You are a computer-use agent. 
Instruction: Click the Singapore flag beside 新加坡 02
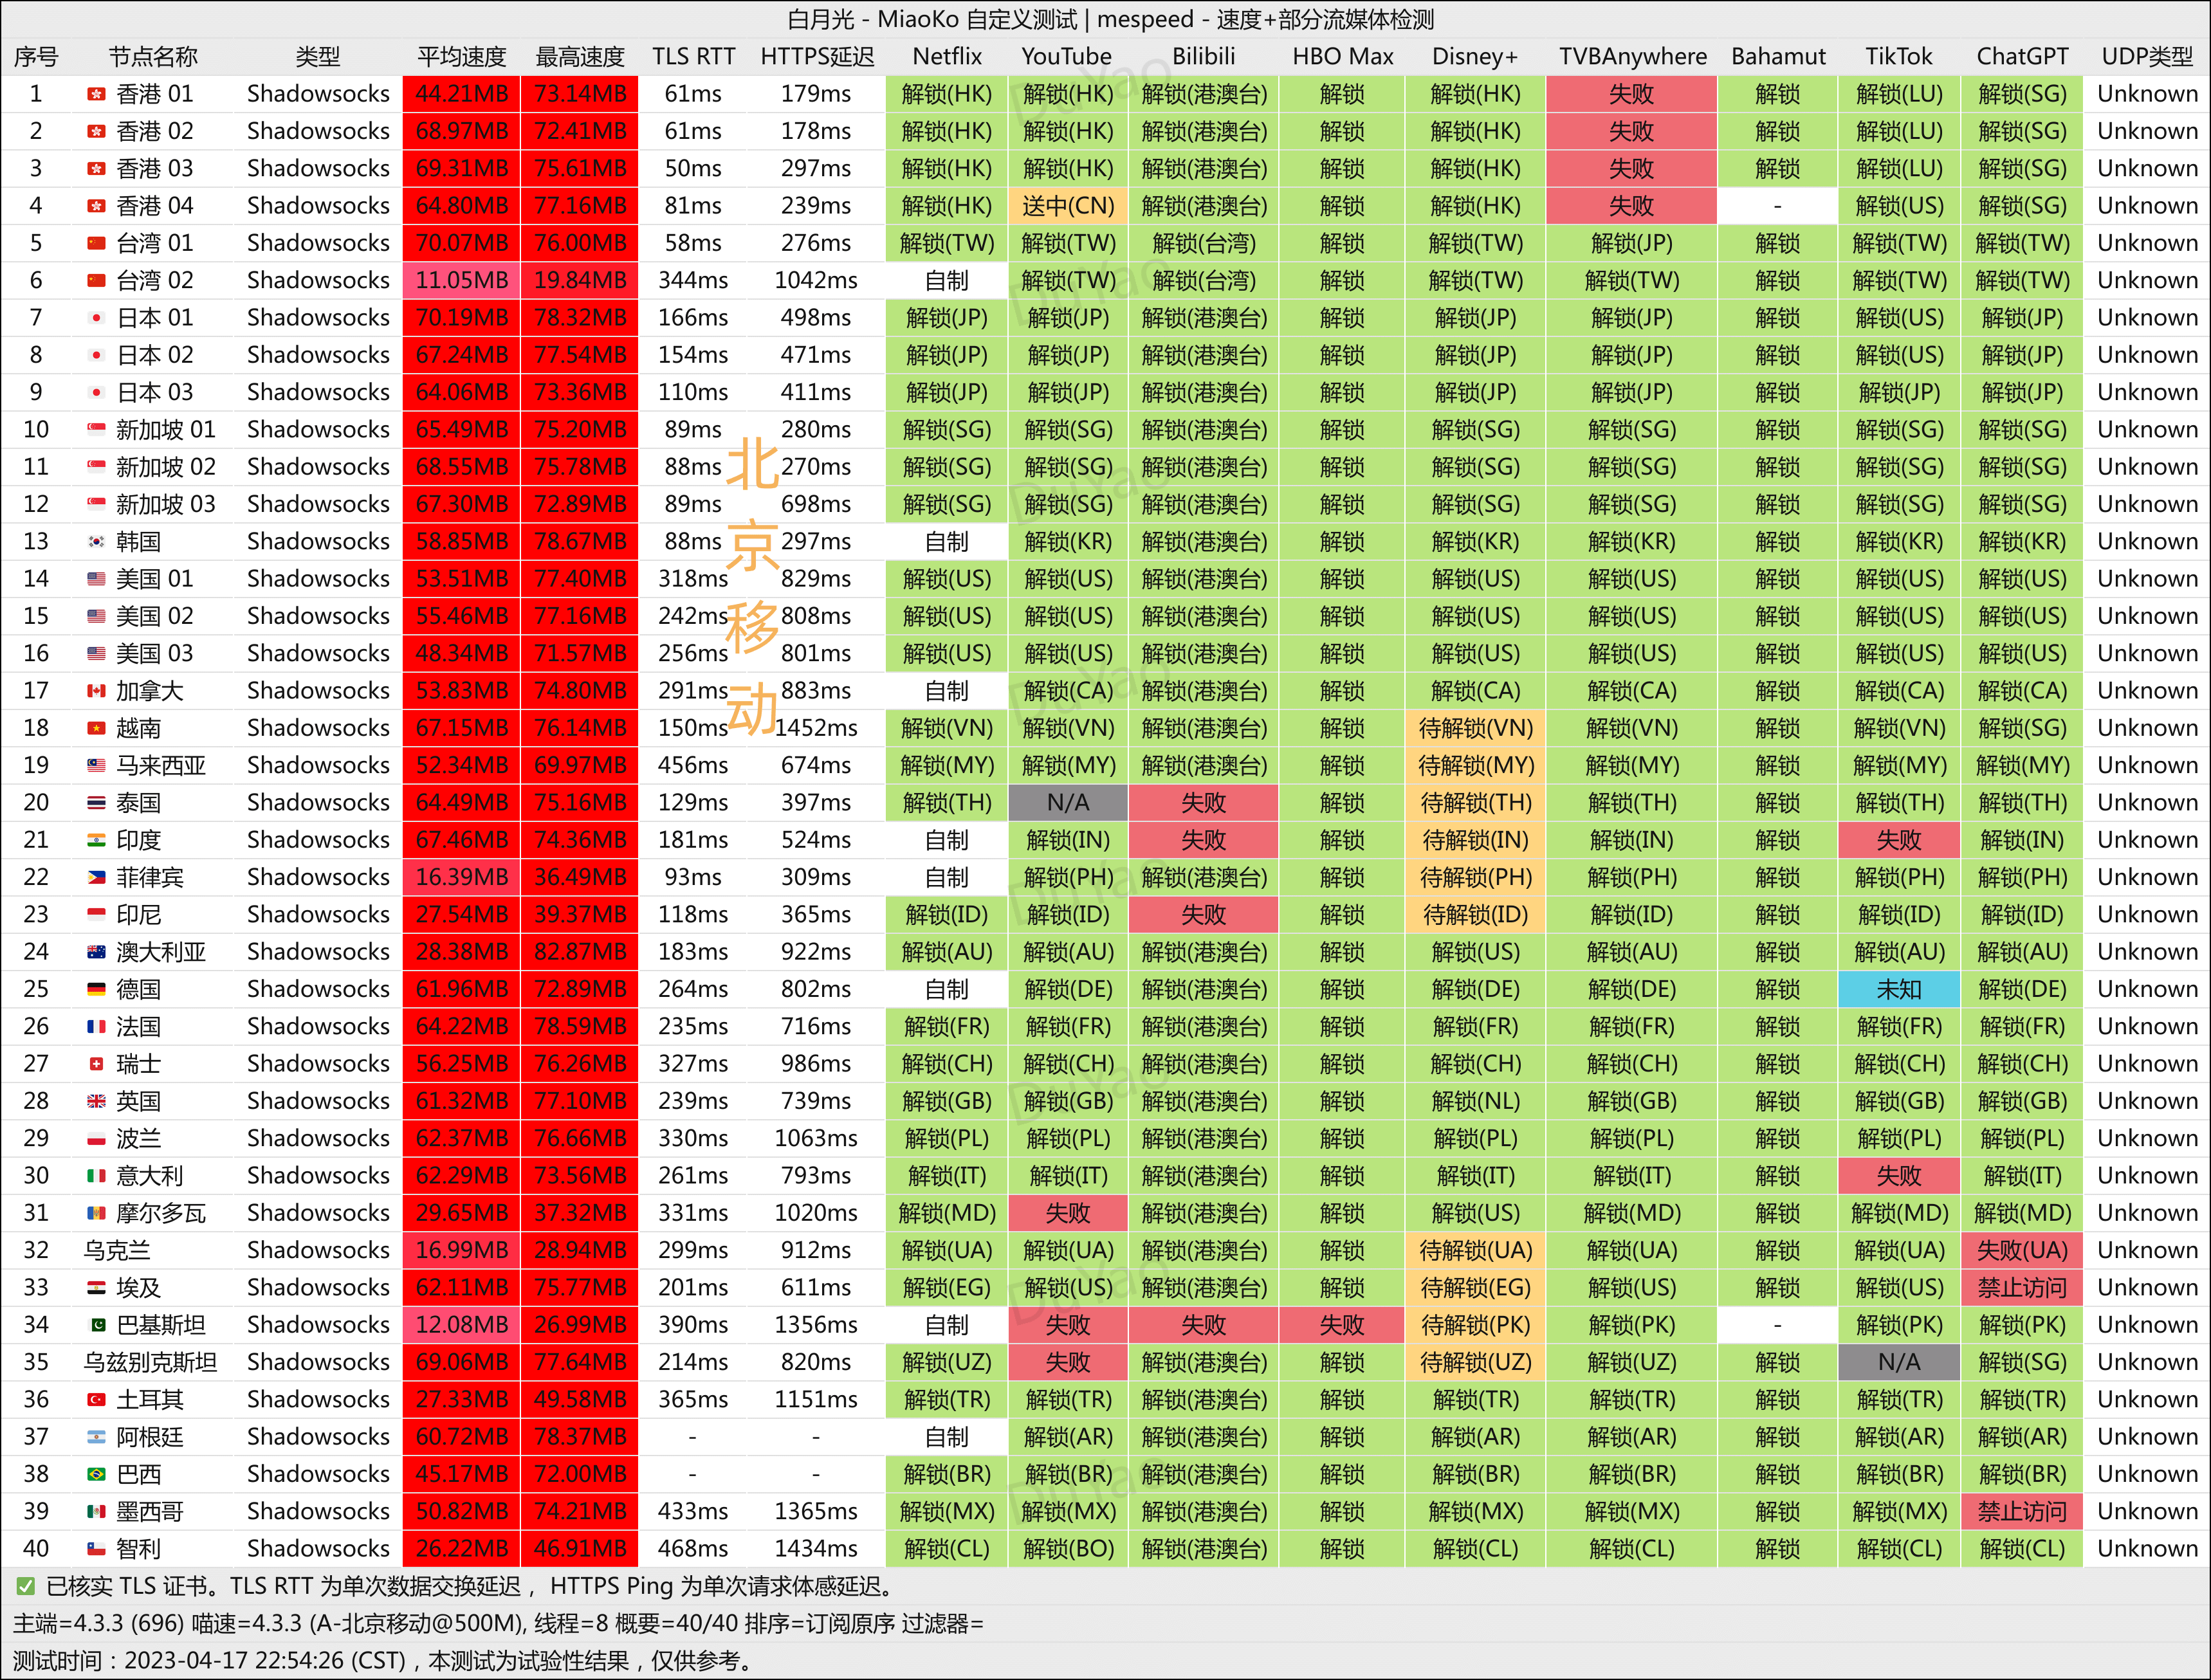[96, 467]
